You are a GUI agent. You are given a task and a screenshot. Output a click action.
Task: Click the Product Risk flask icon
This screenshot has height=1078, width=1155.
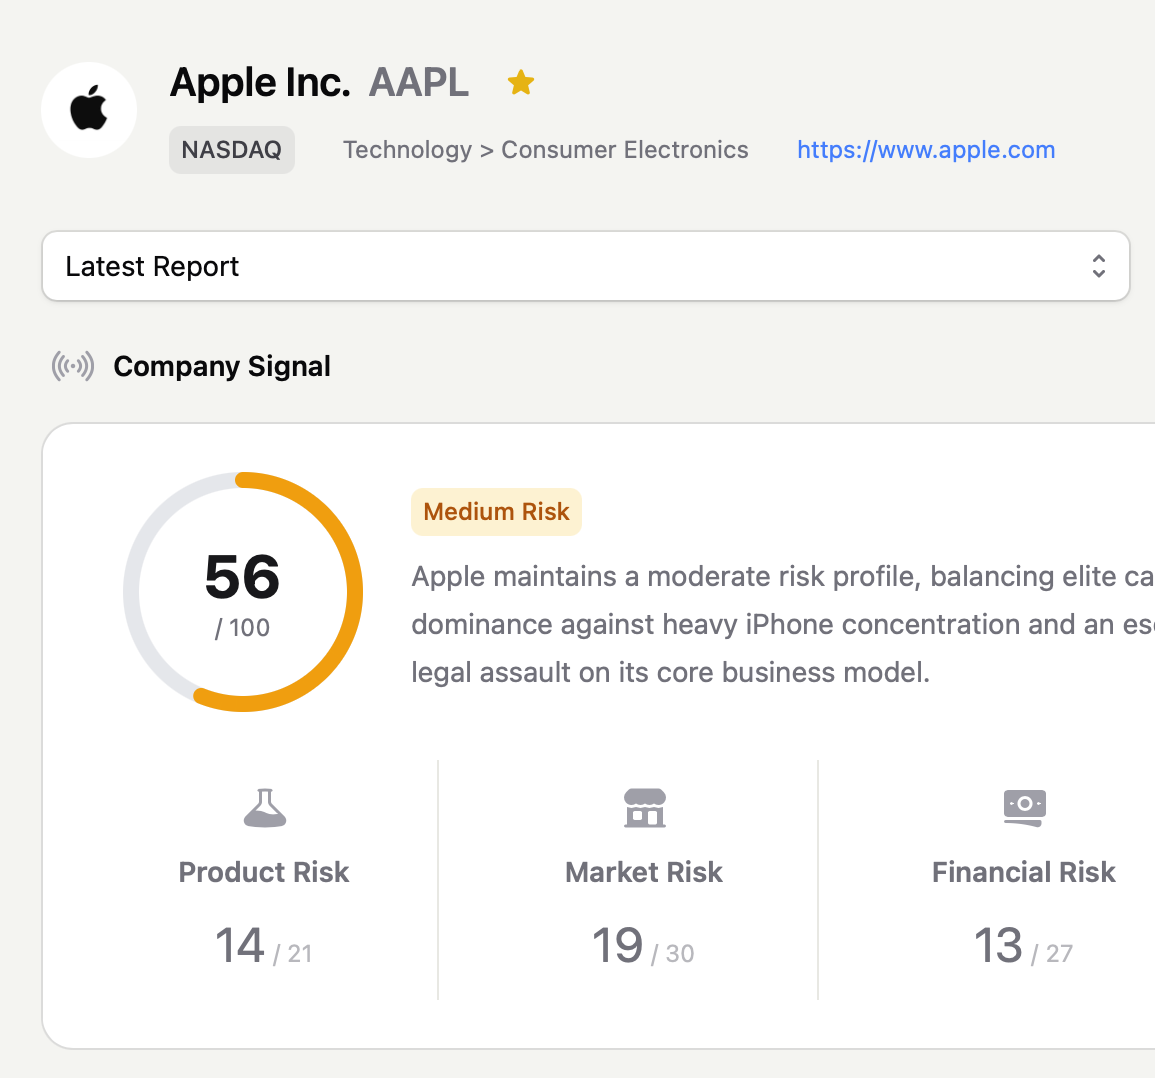264,808
